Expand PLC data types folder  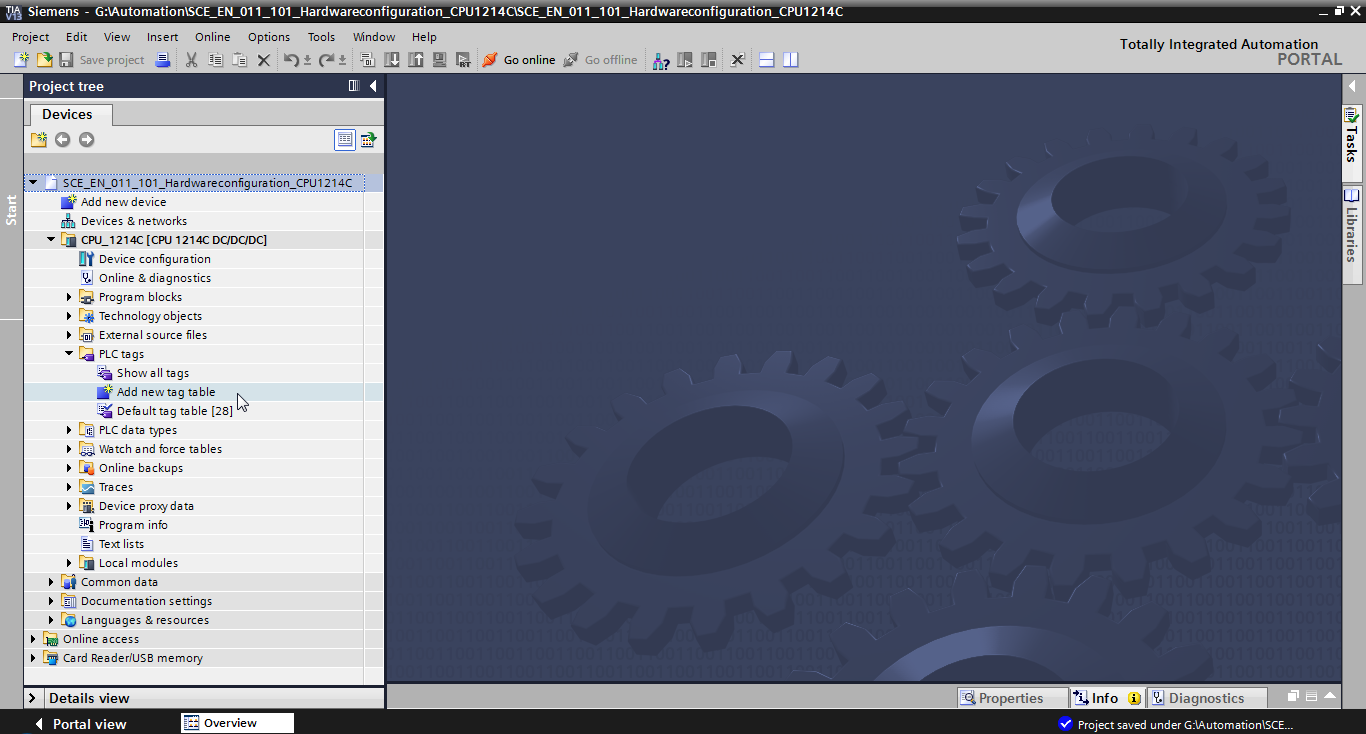(x=69, y=430)
